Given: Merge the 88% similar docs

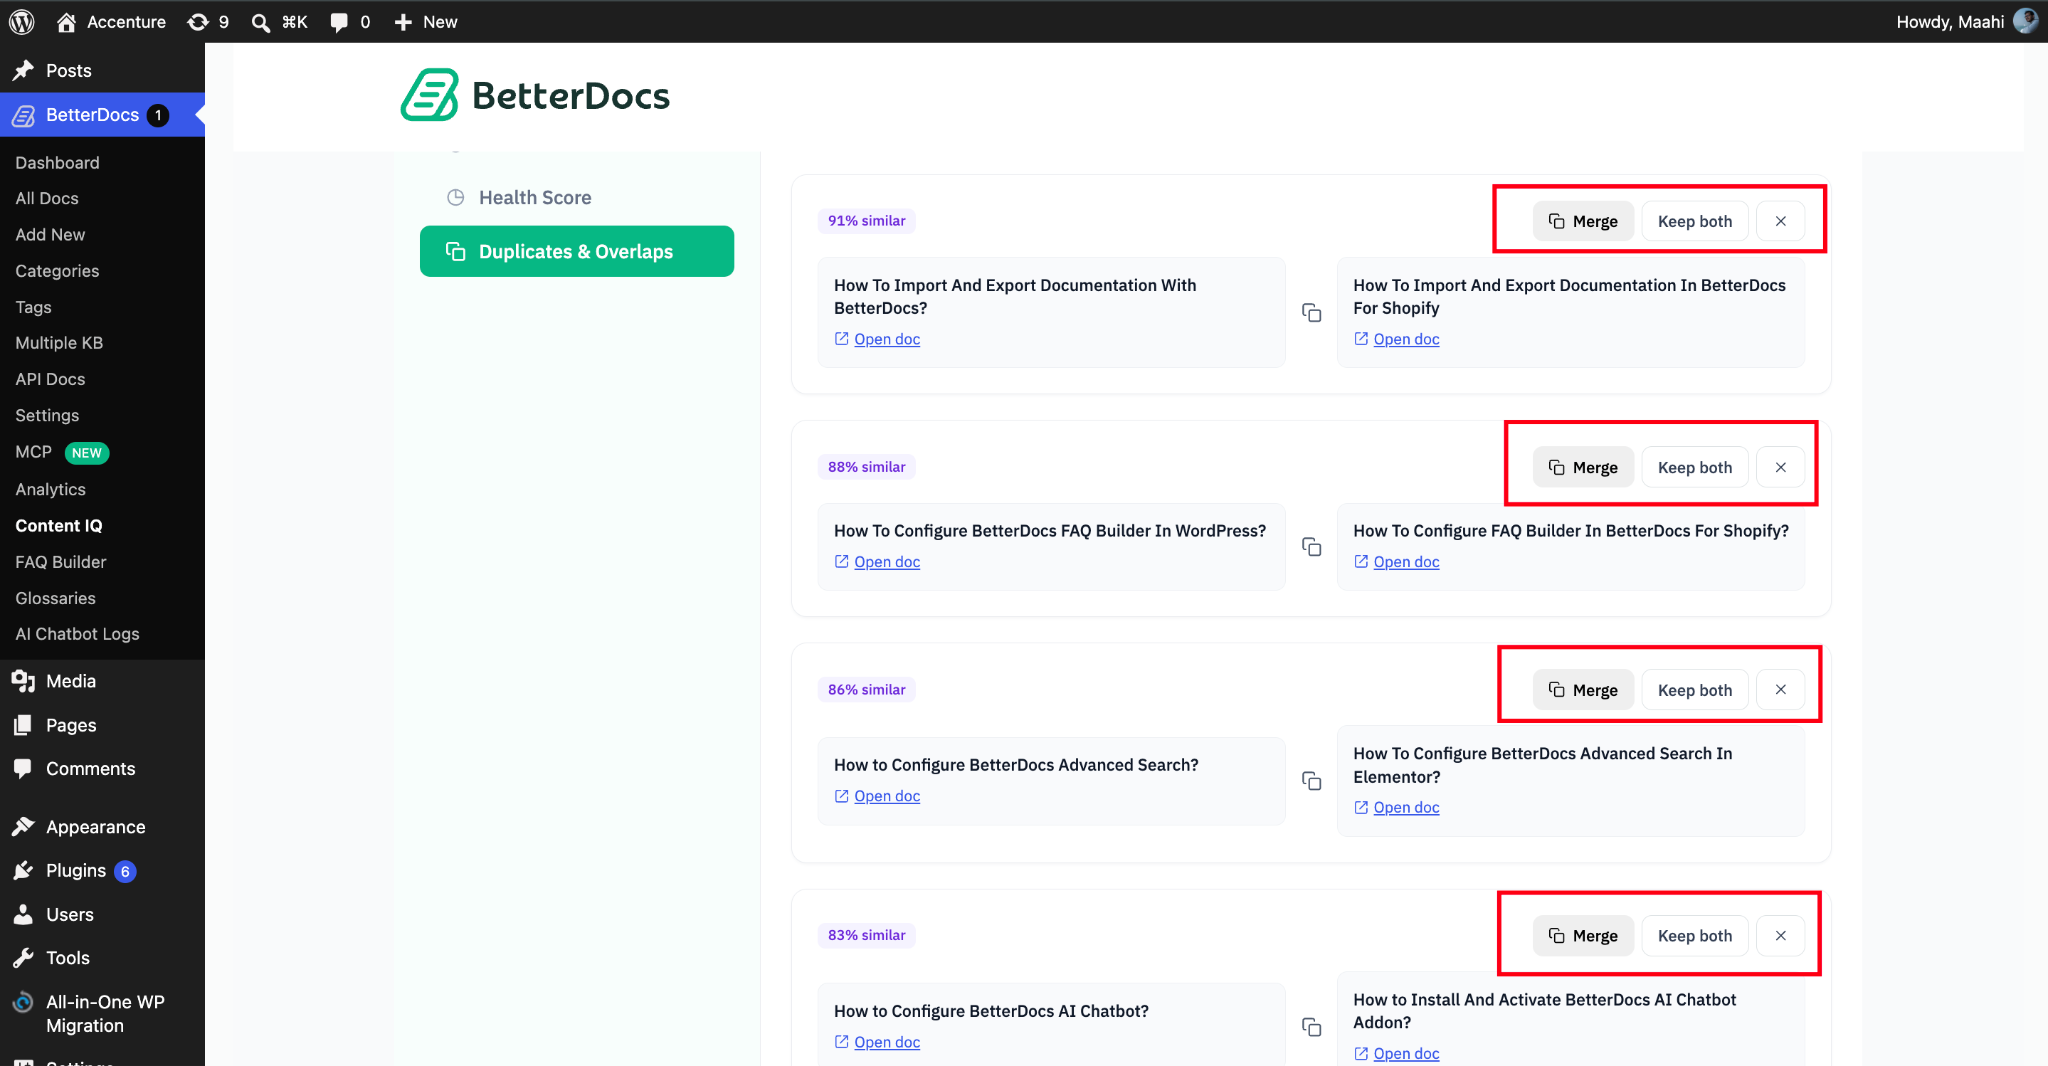Looking at the screenshot, I should coord(1583,467).
